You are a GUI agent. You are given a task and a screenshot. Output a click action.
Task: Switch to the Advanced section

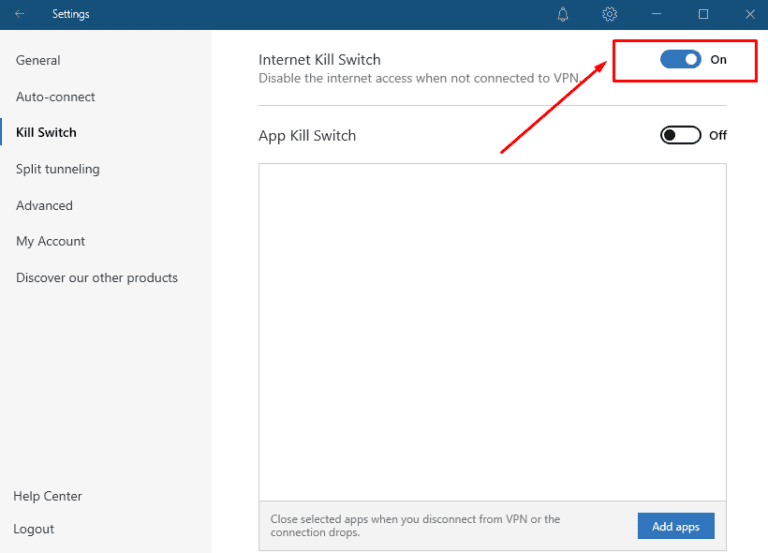44,205
